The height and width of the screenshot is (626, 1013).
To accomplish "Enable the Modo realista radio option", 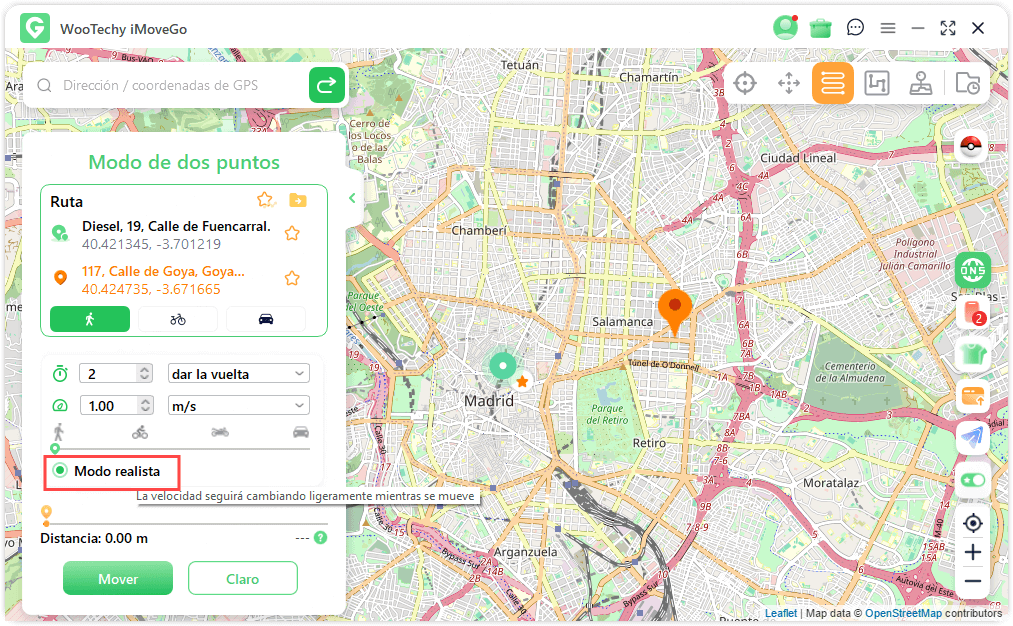I will pyautogui.click(x=61, y=470).
